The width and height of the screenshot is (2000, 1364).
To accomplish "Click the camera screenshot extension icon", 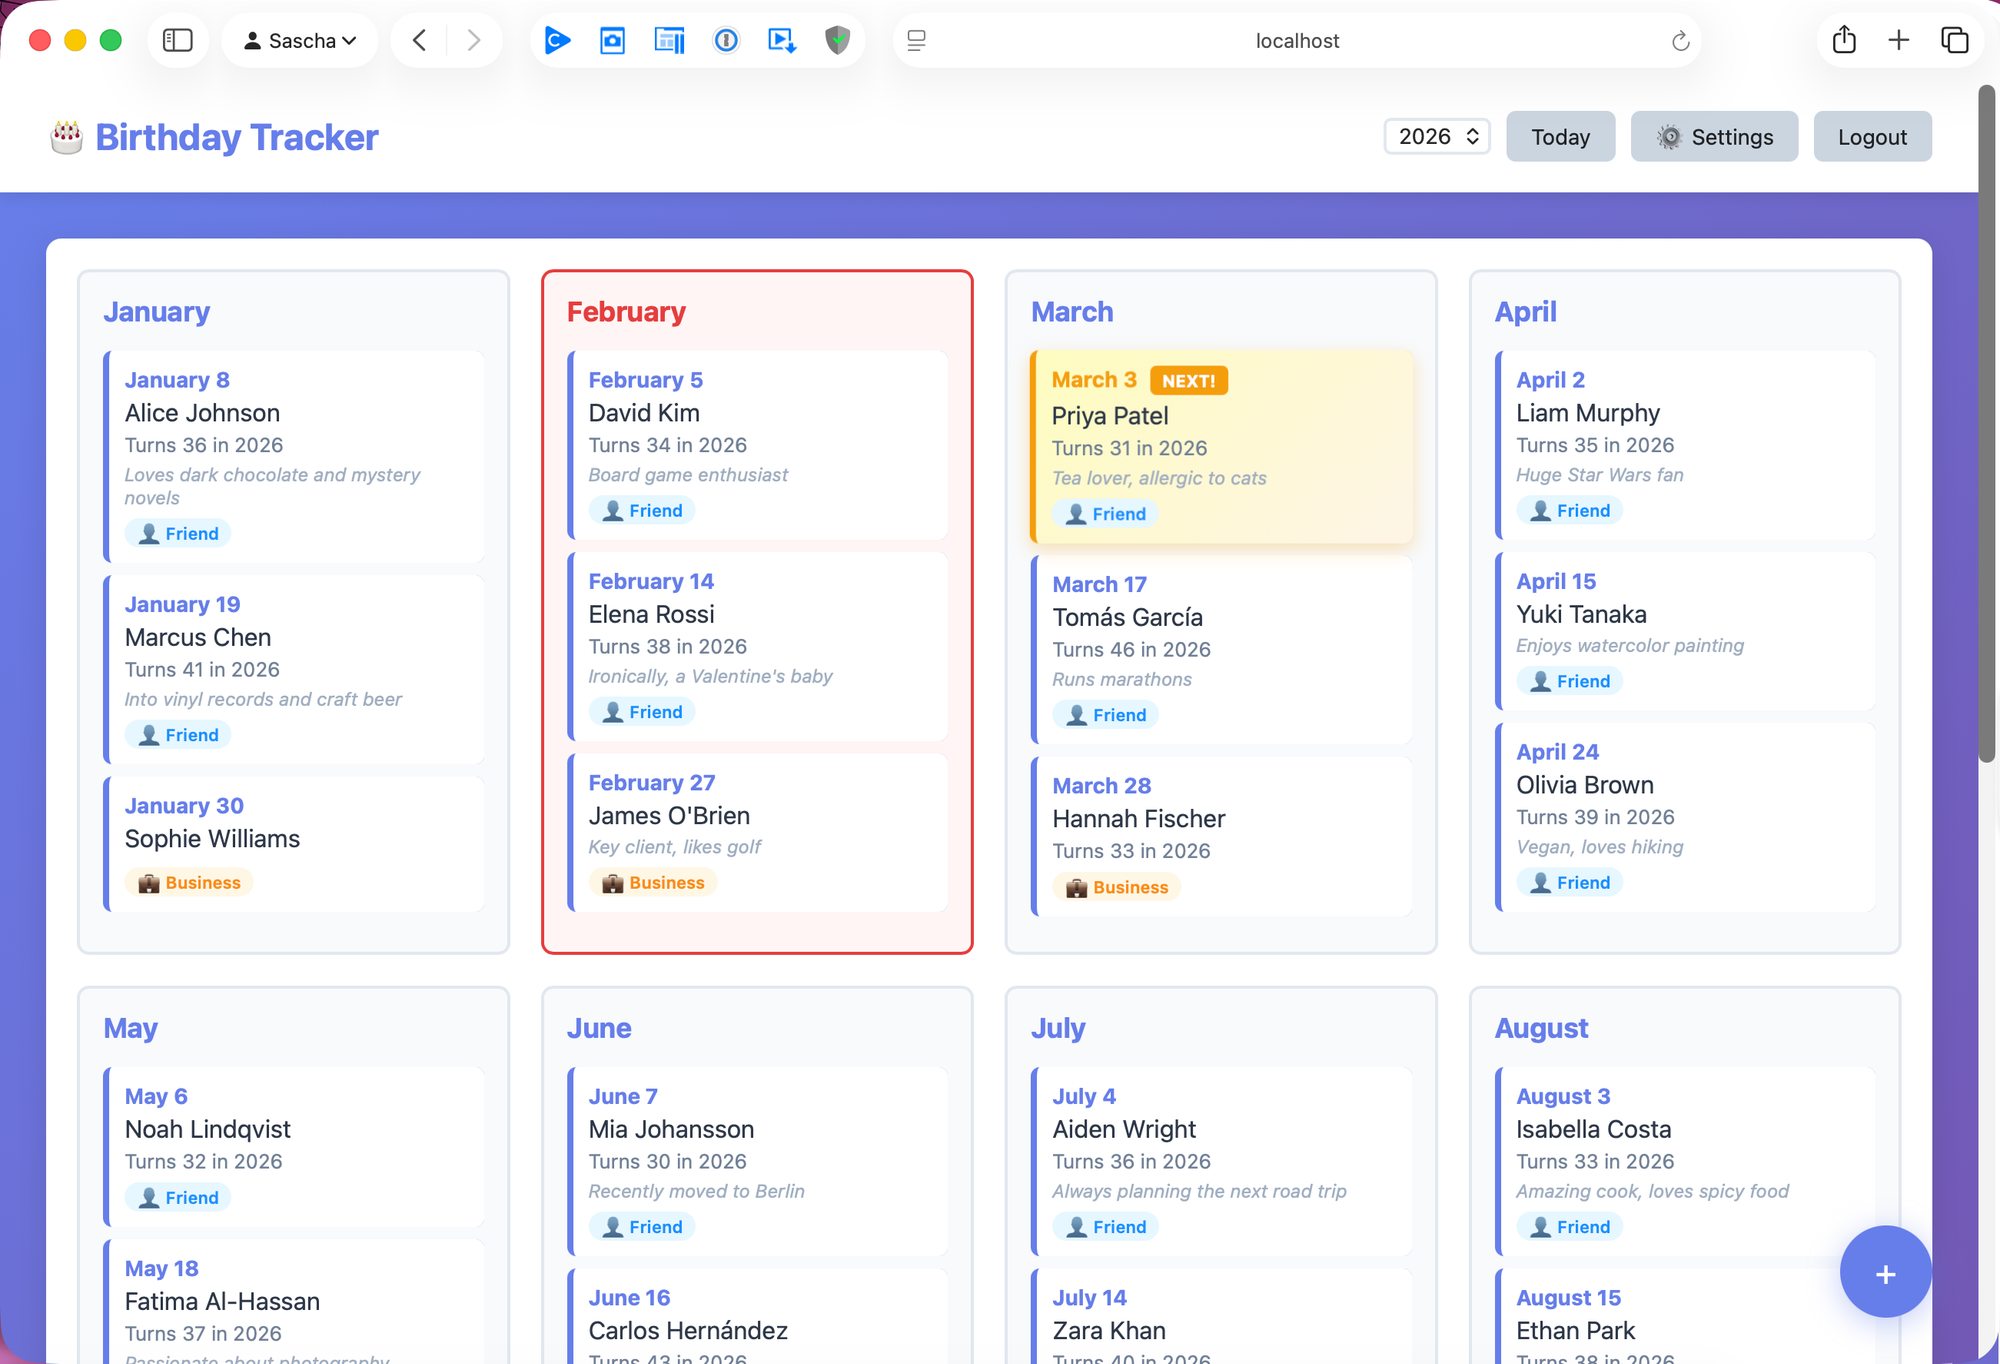I will point(612,40).
